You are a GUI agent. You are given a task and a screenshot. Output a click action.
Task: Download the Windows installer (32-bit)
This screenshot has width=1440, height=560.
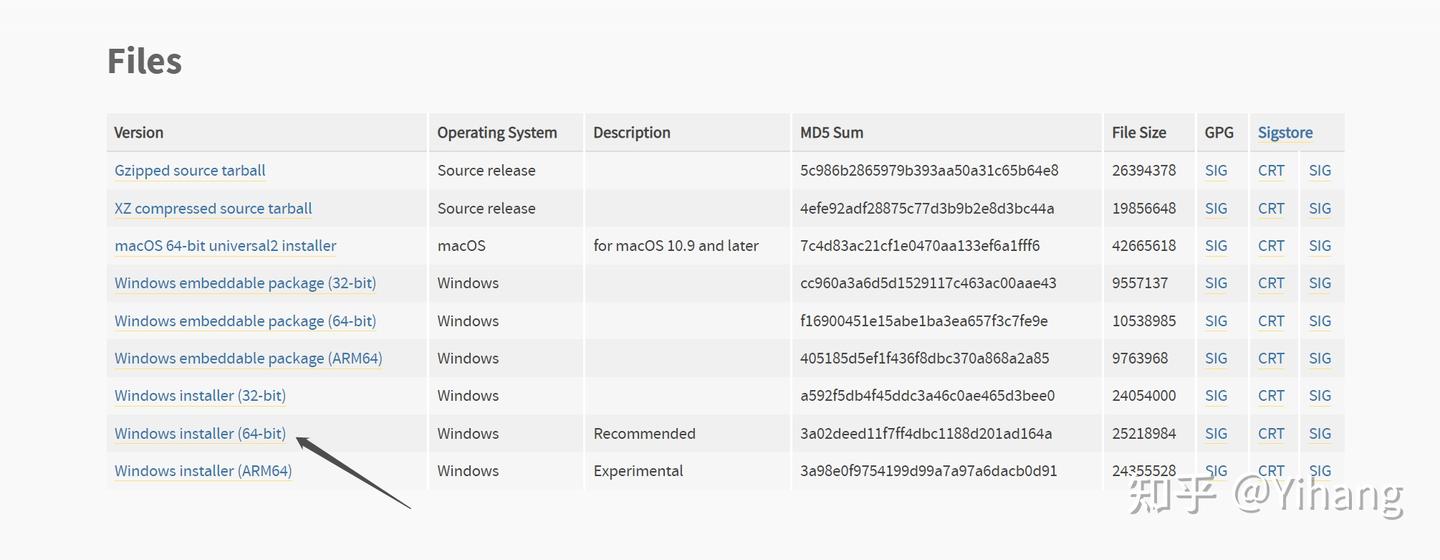[200, 396]
